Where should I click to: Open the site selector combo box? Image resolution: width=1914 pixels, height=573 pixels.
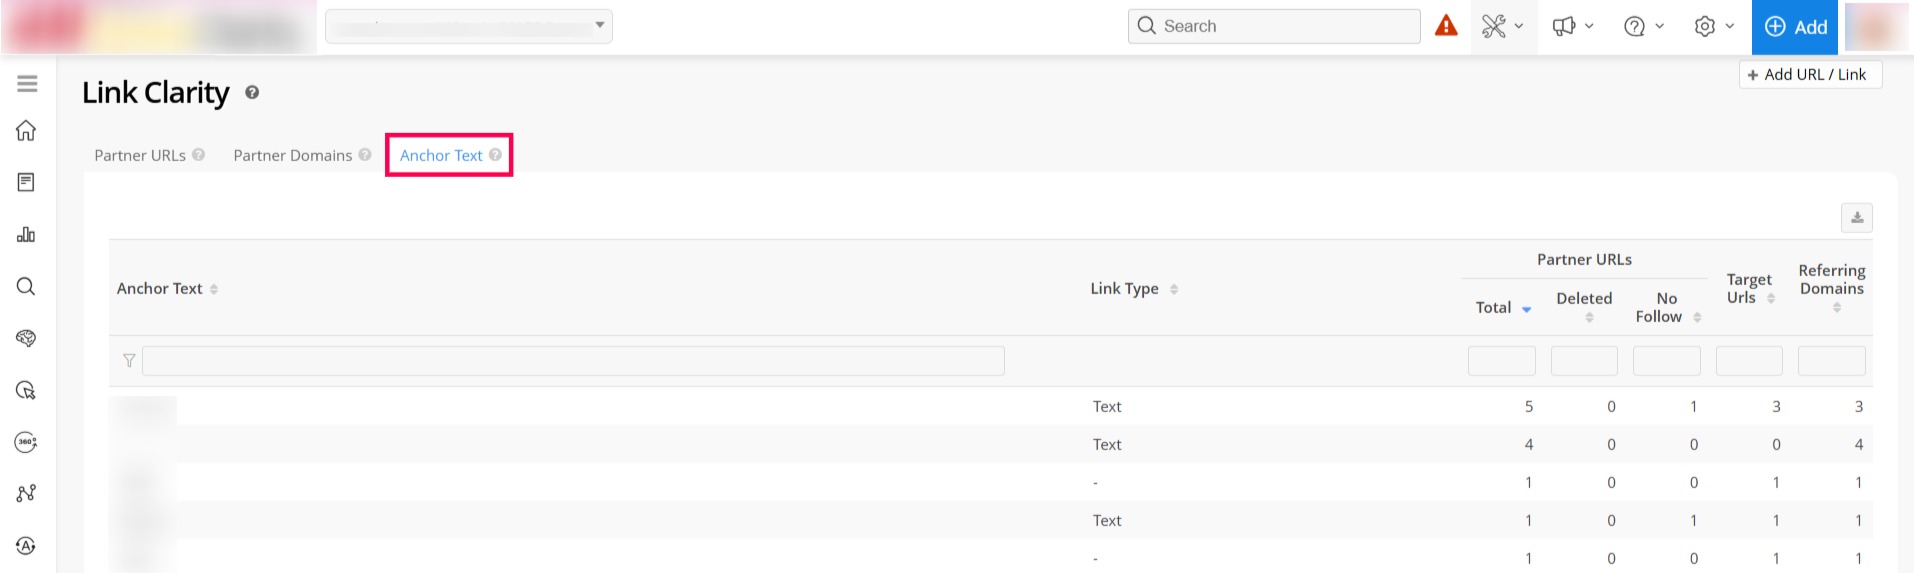click(468, 26)
